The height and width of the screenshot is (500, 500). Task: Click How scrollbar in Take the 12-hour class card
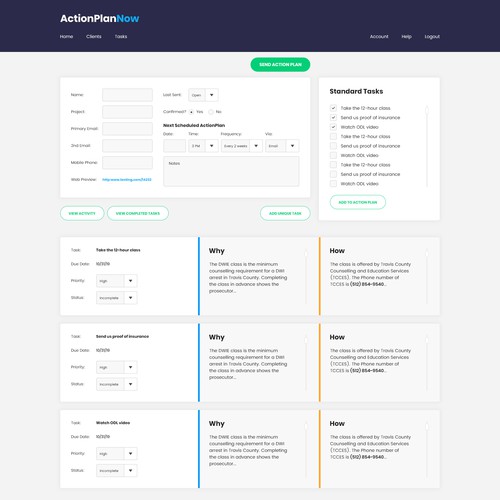click(427, 277)
